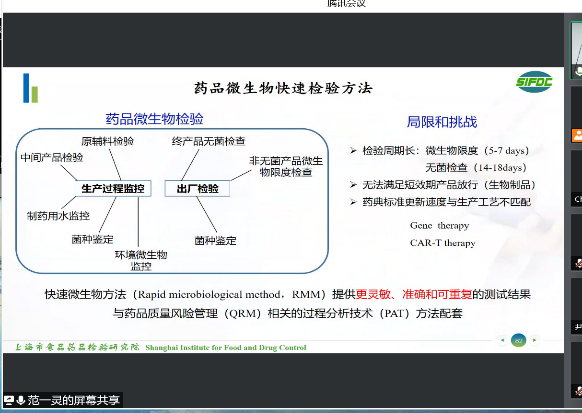Screen dimensions: 582x413
Task: Click the red muted-mic icon on the middle participant tile
Action: coord(578,263)
